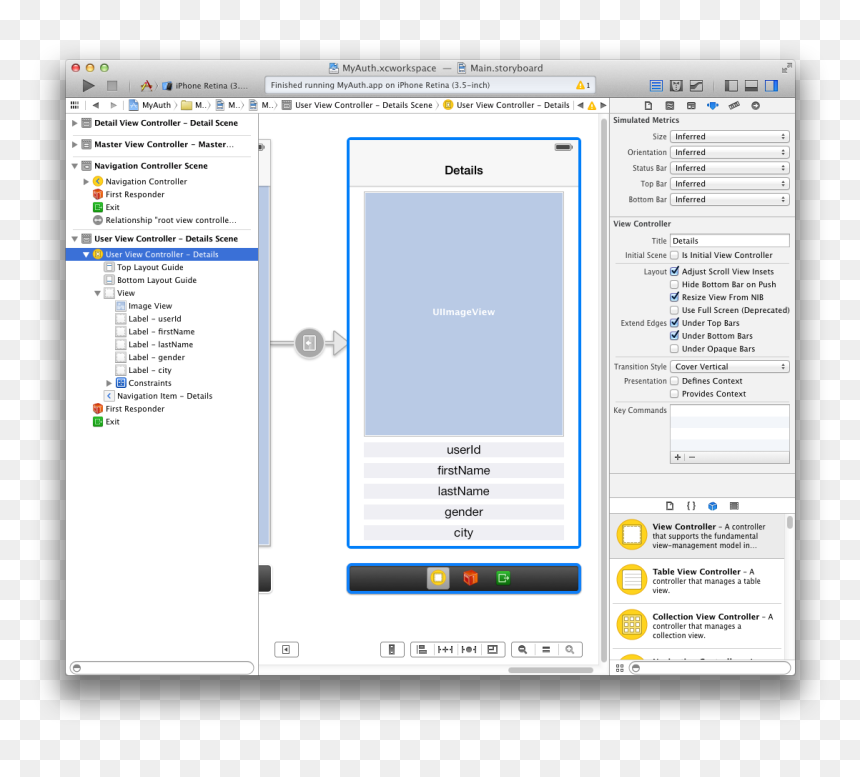860x777 pixels.
Task: Open the Transition Style dropdown
Action: click(729, 366)
